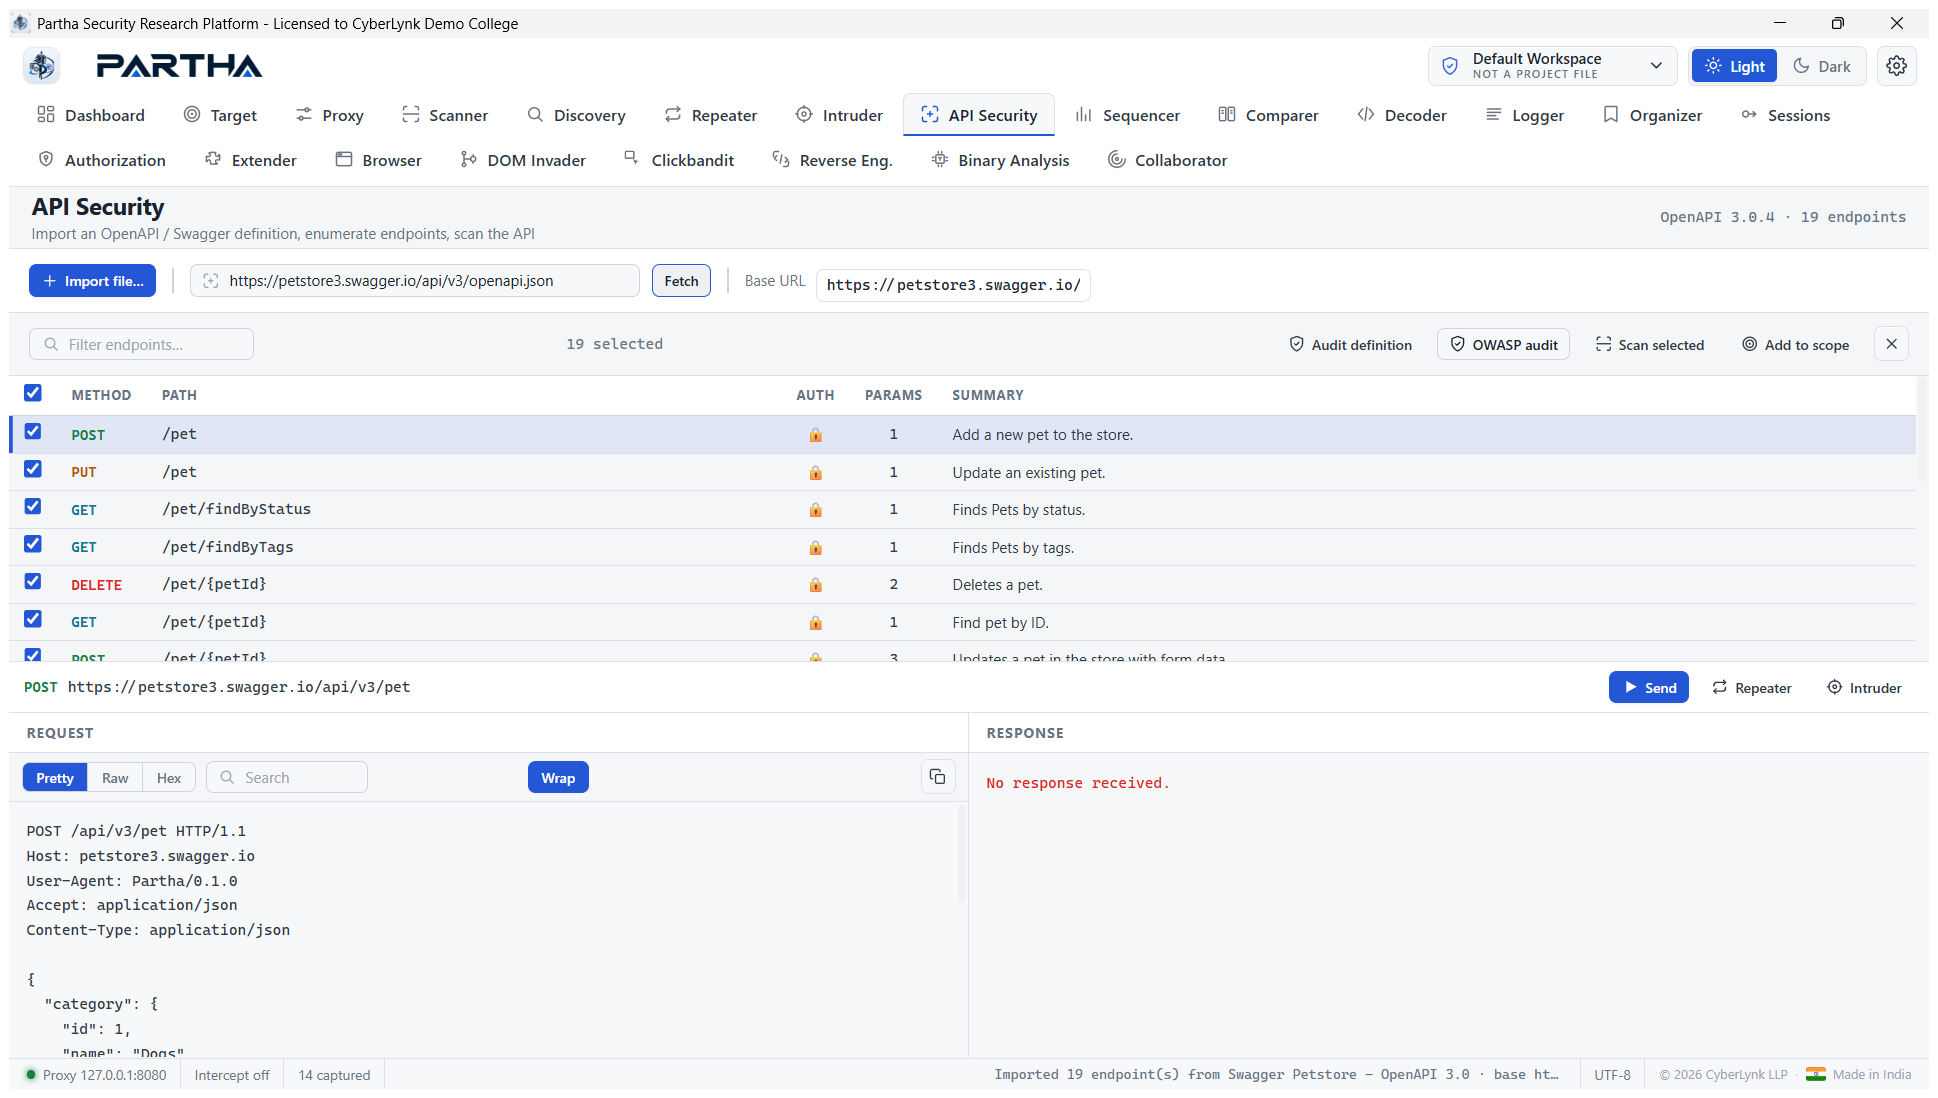Run Audit definition
This screenshot has width=1938, height=1098.
point(1350,344)
